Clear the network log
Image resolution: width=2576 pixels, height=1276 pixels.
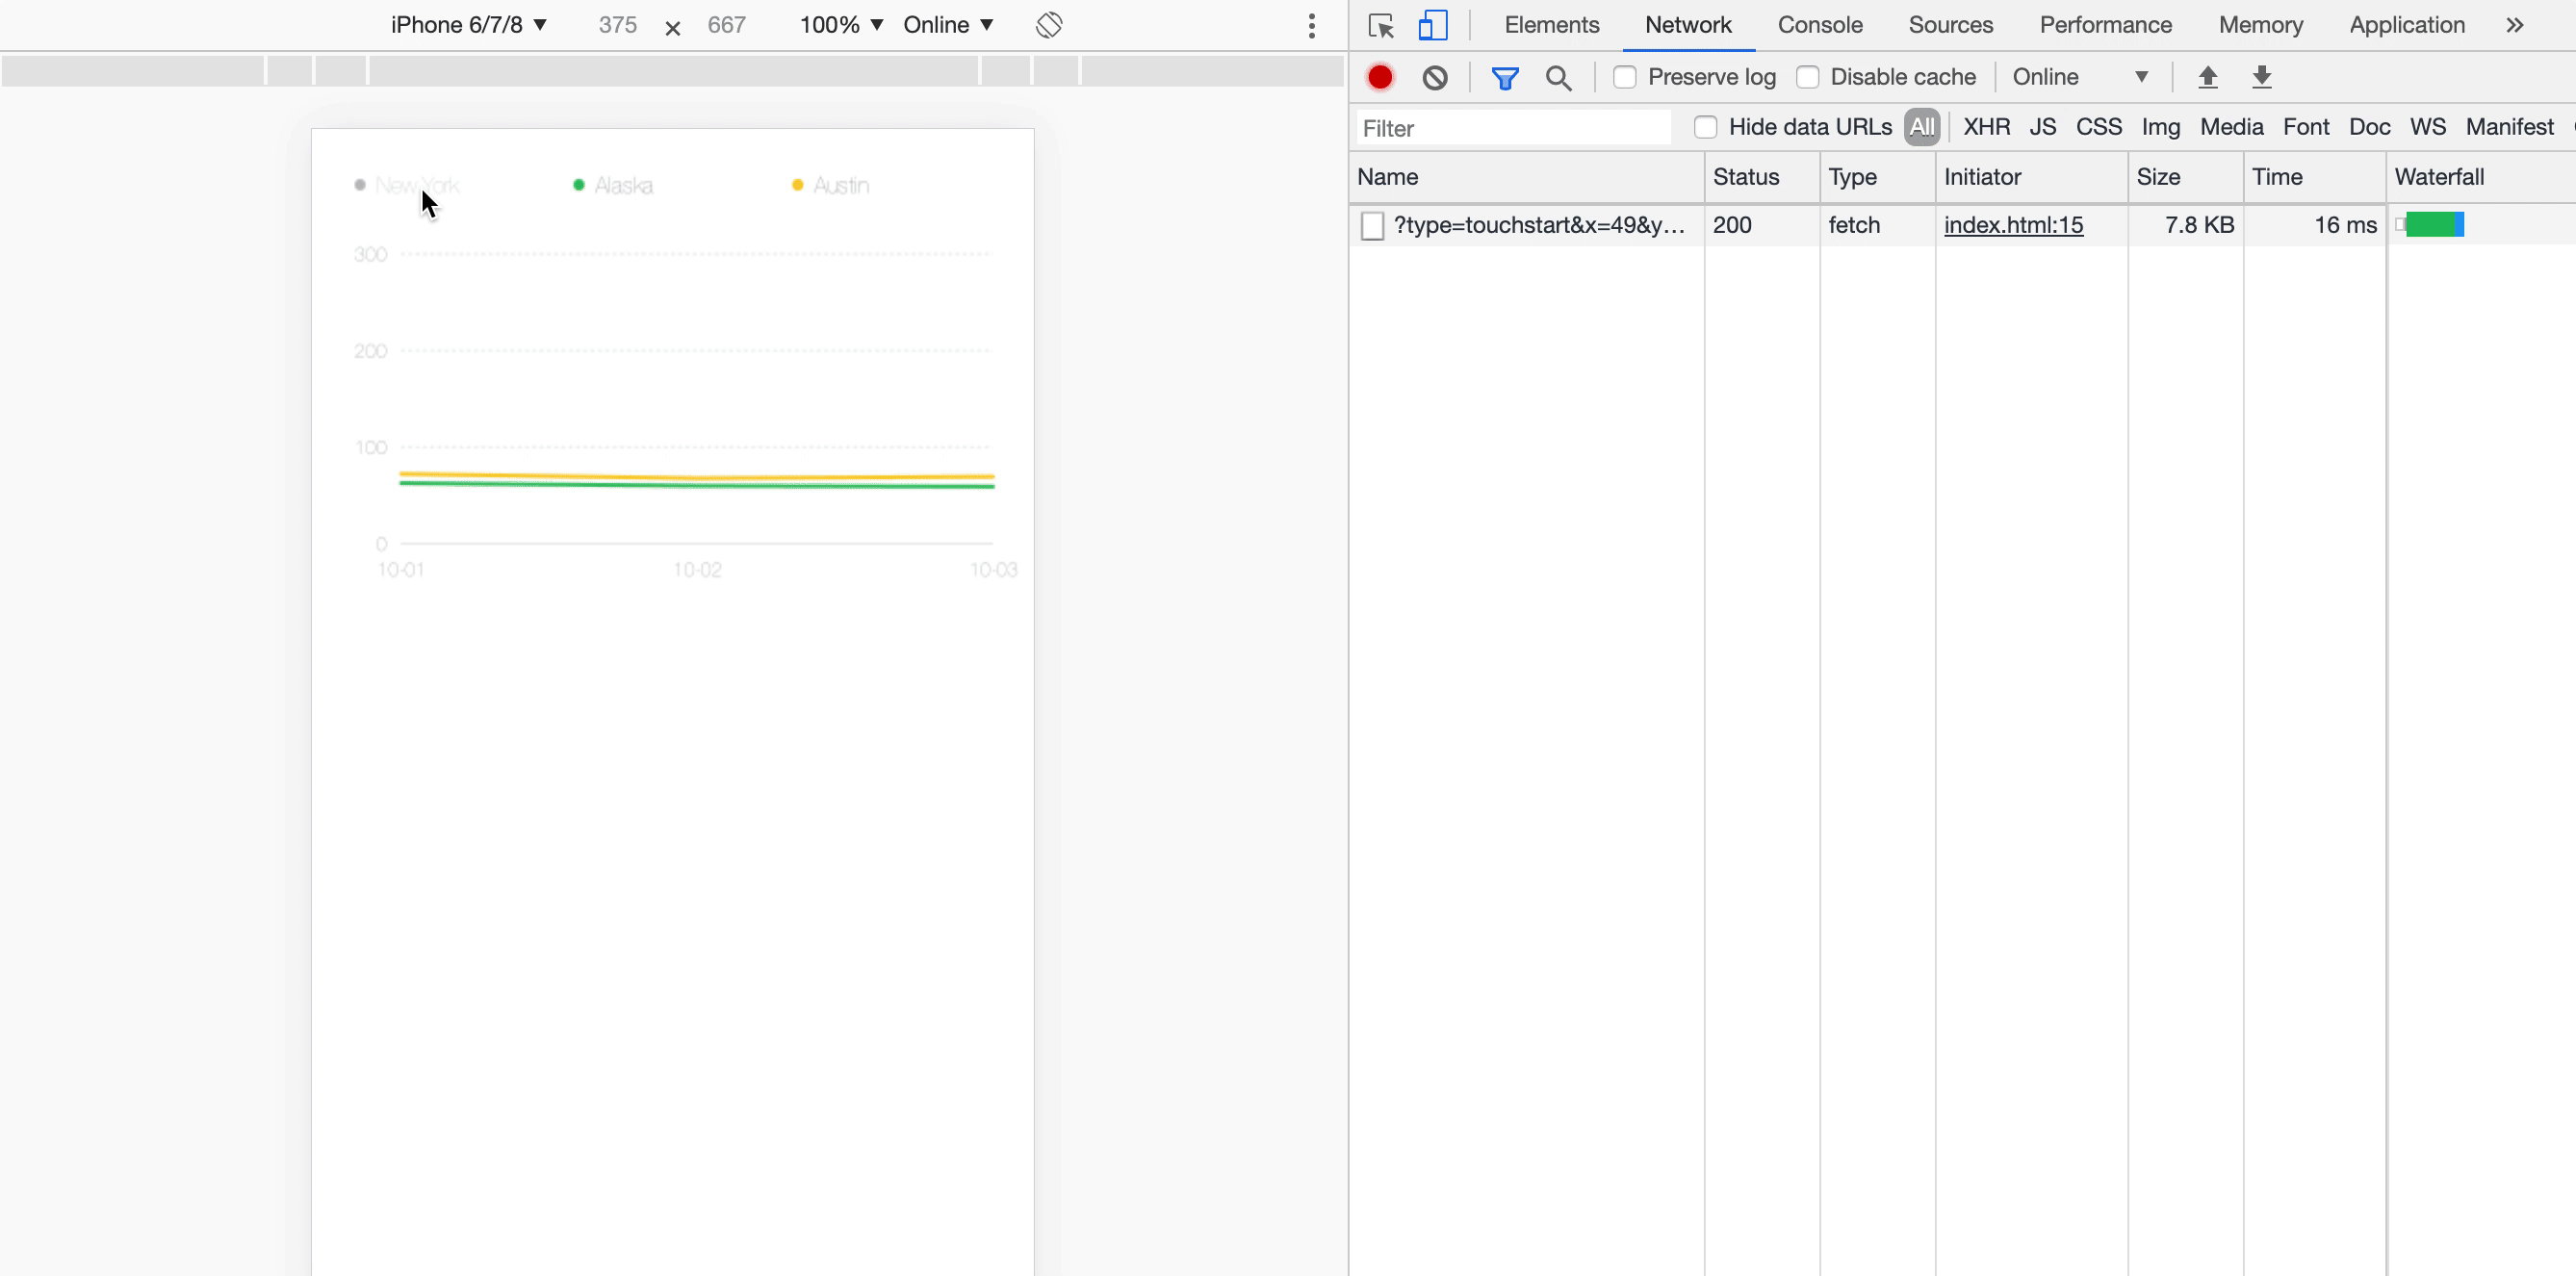click(1435, 77)
